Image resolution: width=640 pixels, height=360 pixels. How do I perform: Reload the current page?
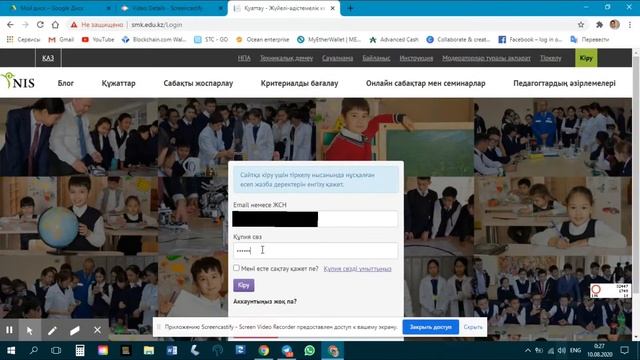[x=40, y=24]
